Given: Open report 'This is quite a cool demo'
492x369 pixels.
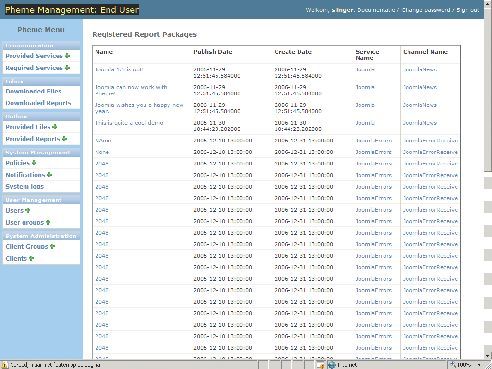Looking at the screenshot, I should [129, 123].
